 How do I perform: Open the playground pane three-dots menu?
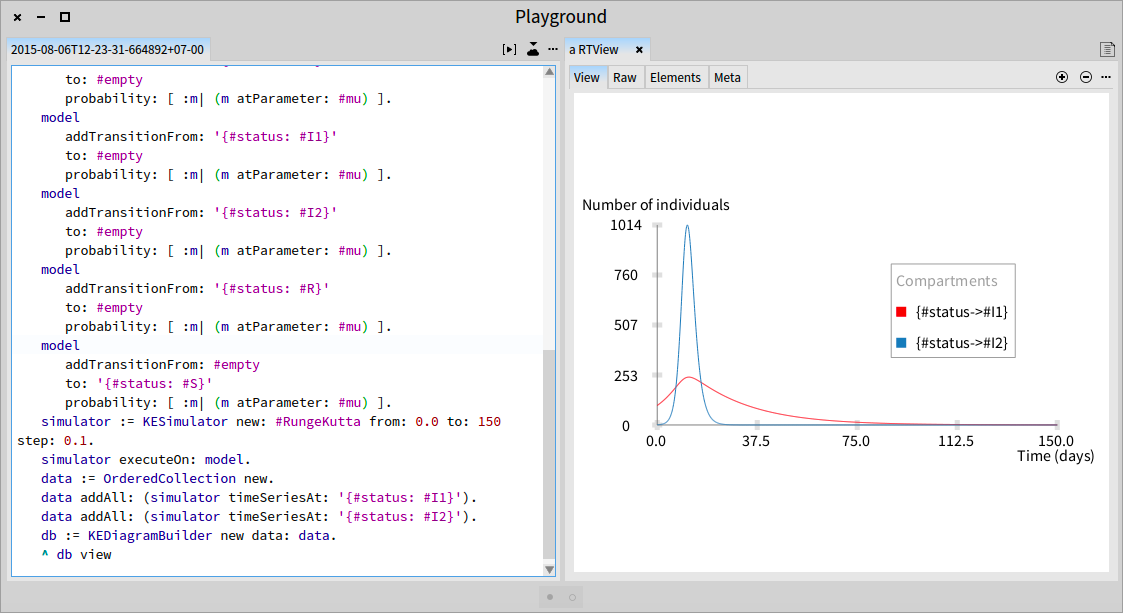[x=553, y=49]
